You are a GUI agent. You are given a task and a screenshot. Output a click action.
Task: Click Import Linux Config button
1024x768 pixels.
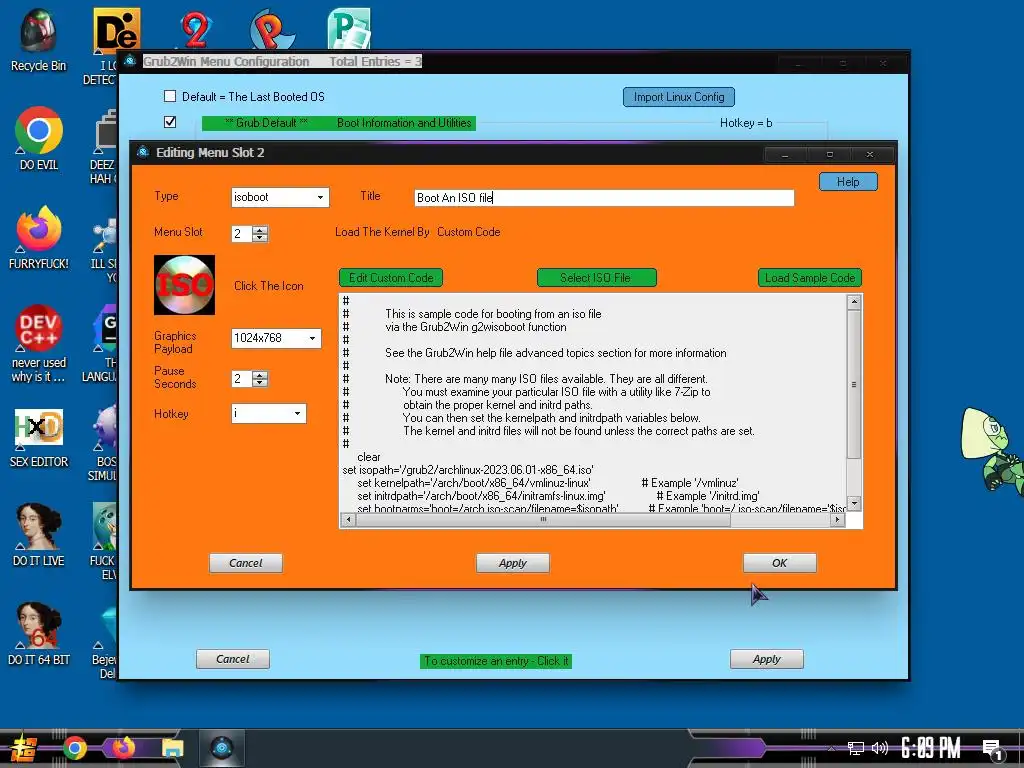click(x=679, y=97)
